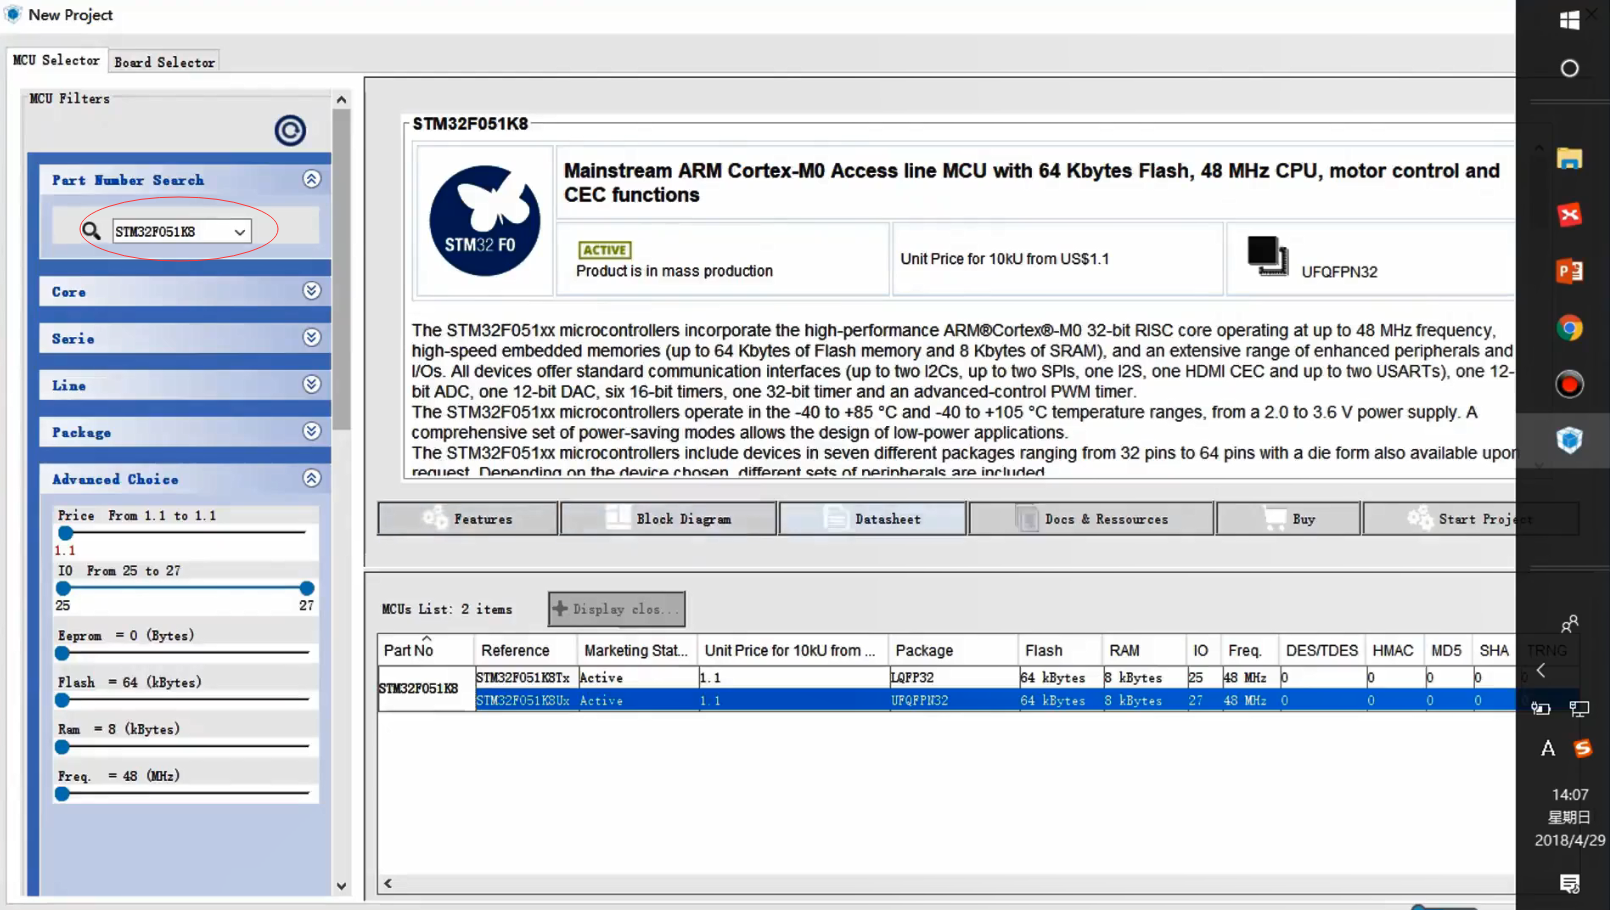Click the battery power tray icon

[1541, 709]
